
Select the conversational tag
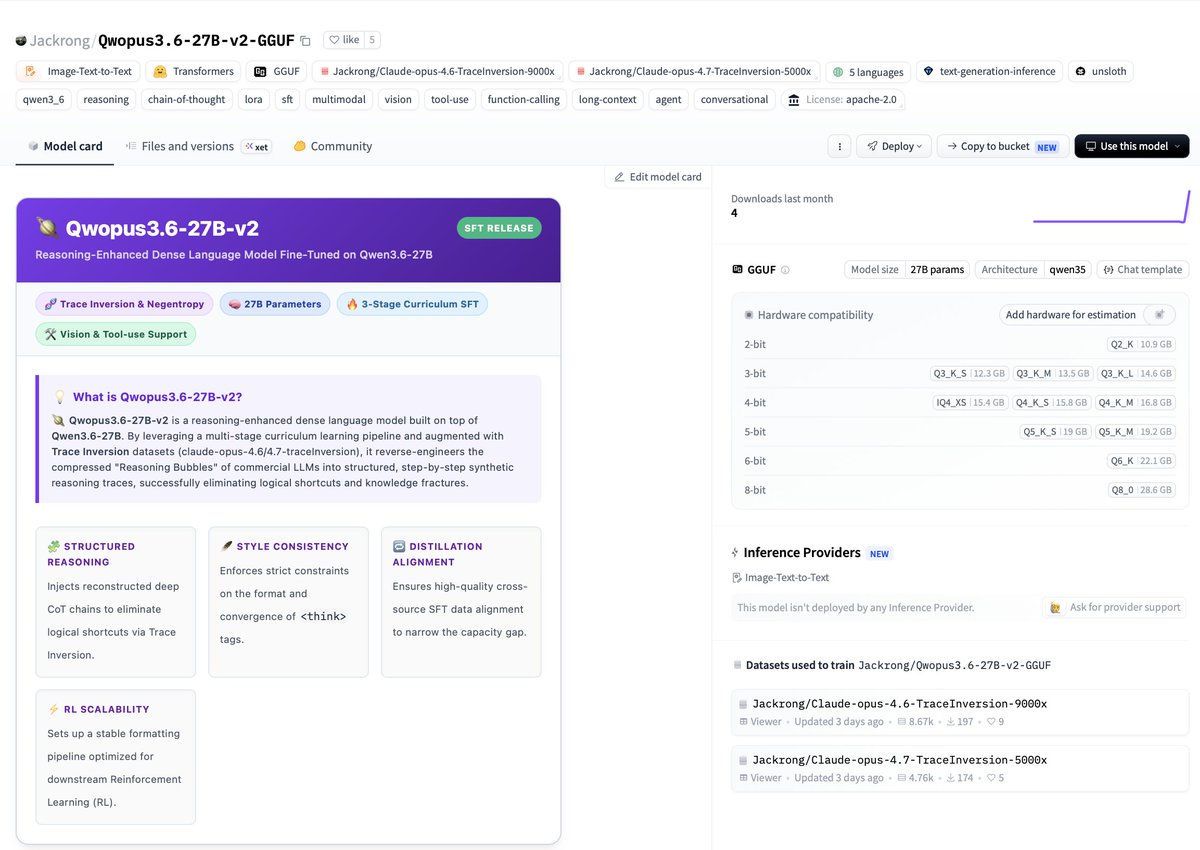pos(734,100)
